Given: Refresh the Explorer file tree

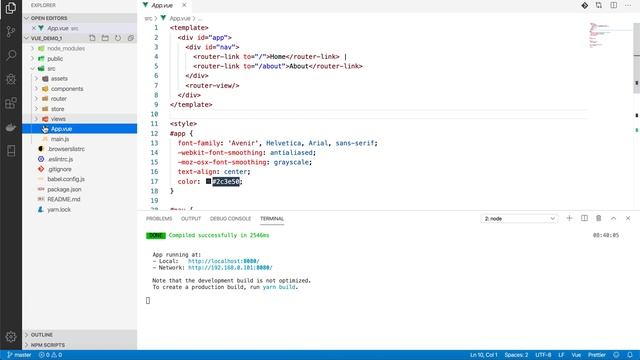Looking at the screenshot, I should coord(118,38).
